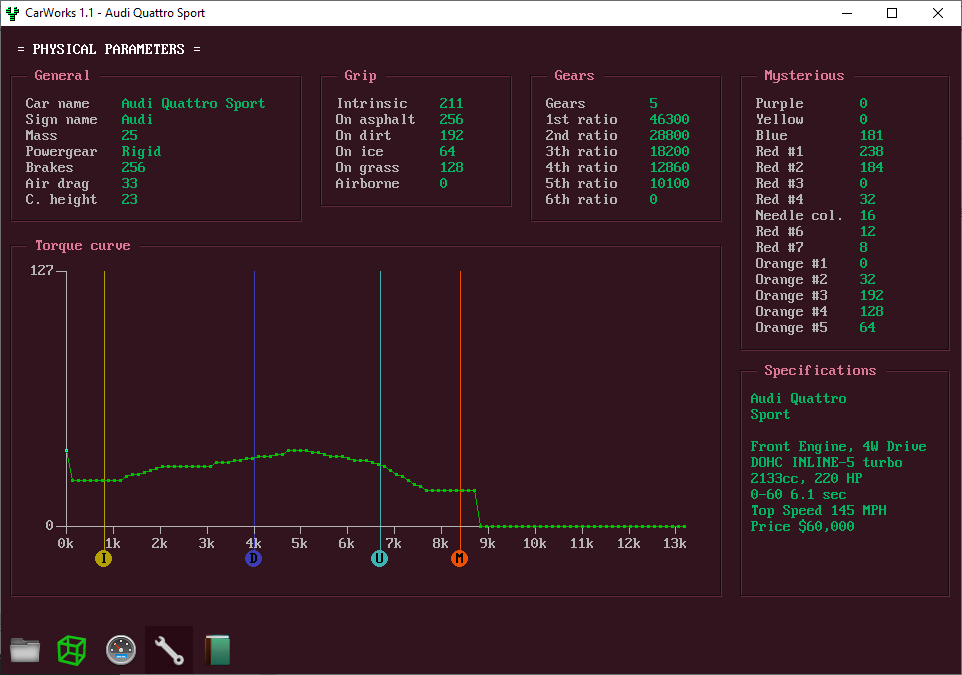Edit the On grass grip value 128
Image resolution: width=962 pixels, height=675 pixels.
tap(451, 168)
